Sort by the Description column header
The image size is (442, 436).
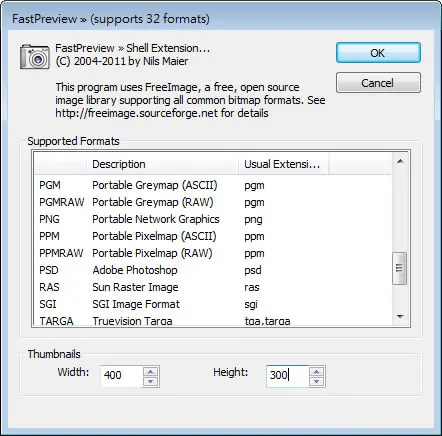click(162, 164)
